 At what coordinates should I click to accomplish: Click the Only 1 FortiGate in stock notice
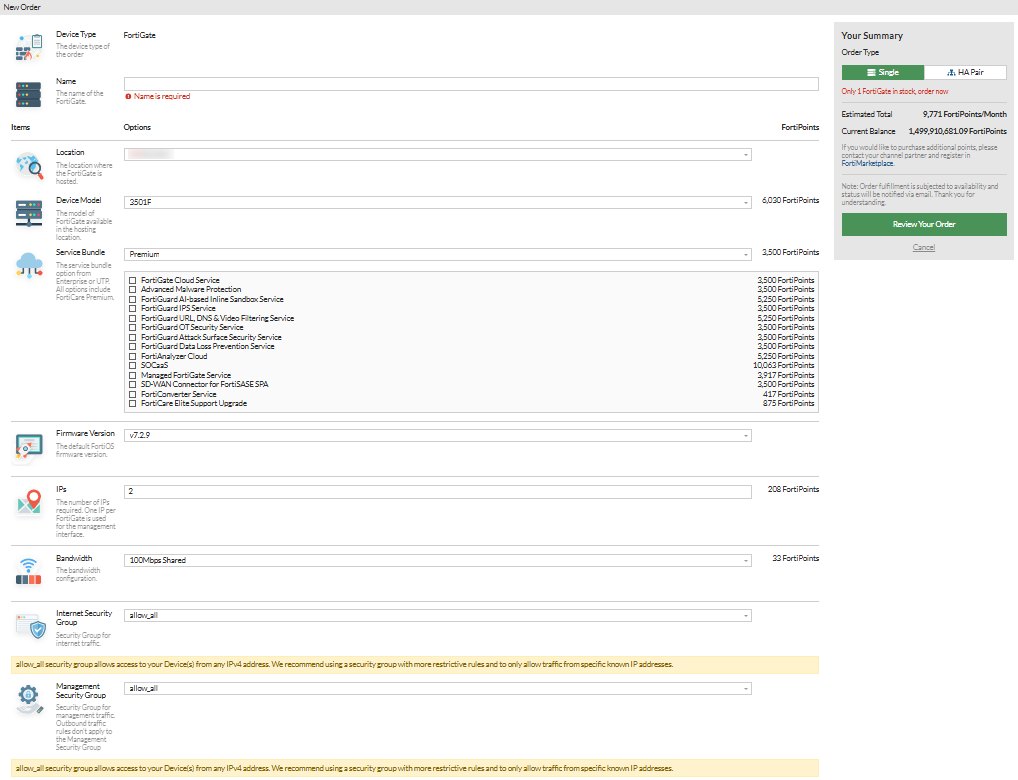(895, 92)
